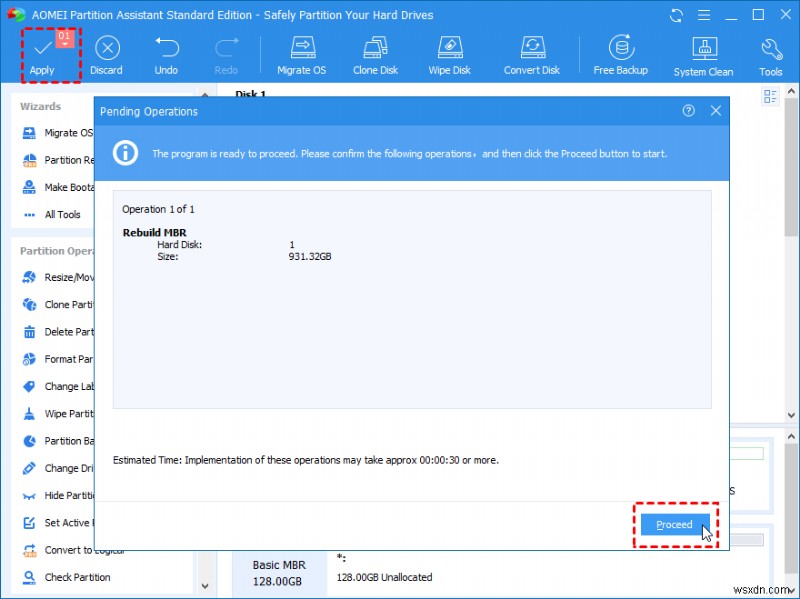This screenshot has height=599, width=800.
Task: Open the Tools menu icon
Action: pyautogui.click(x=770, y=53)
